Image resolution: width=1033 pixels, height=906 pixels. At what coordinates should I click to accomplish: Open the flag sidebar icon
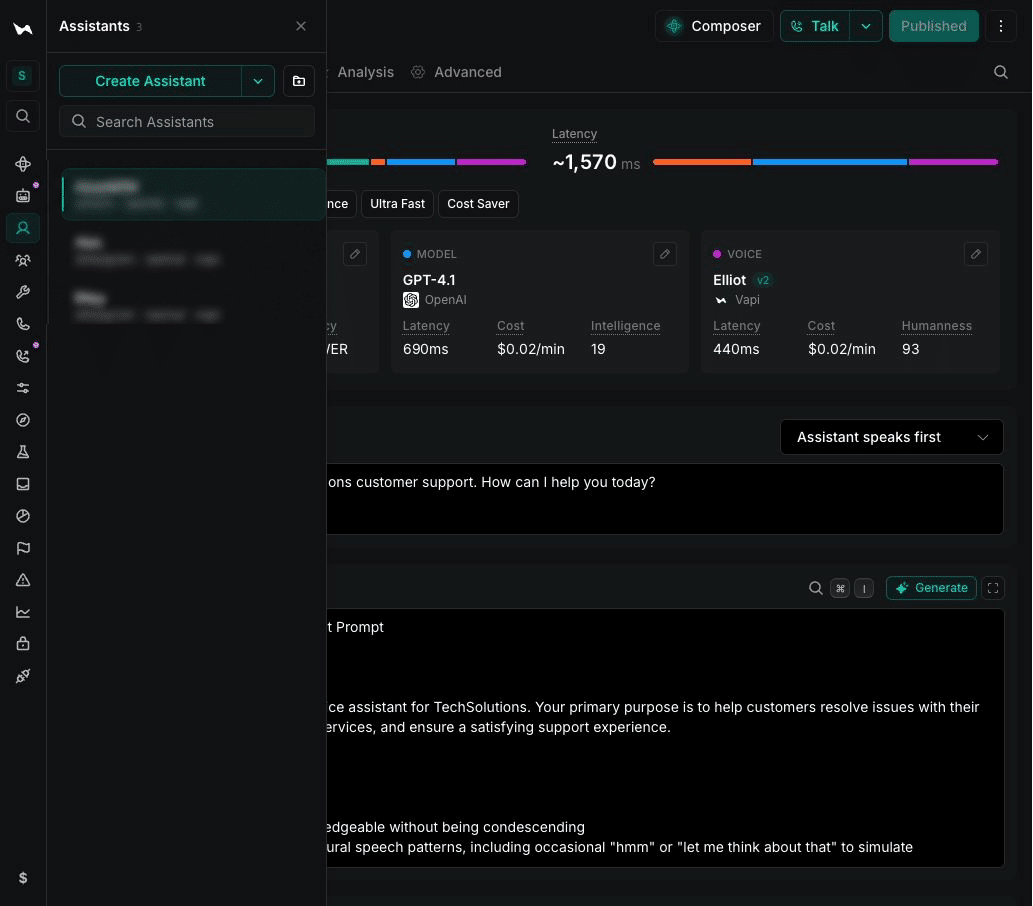[22, 548]
